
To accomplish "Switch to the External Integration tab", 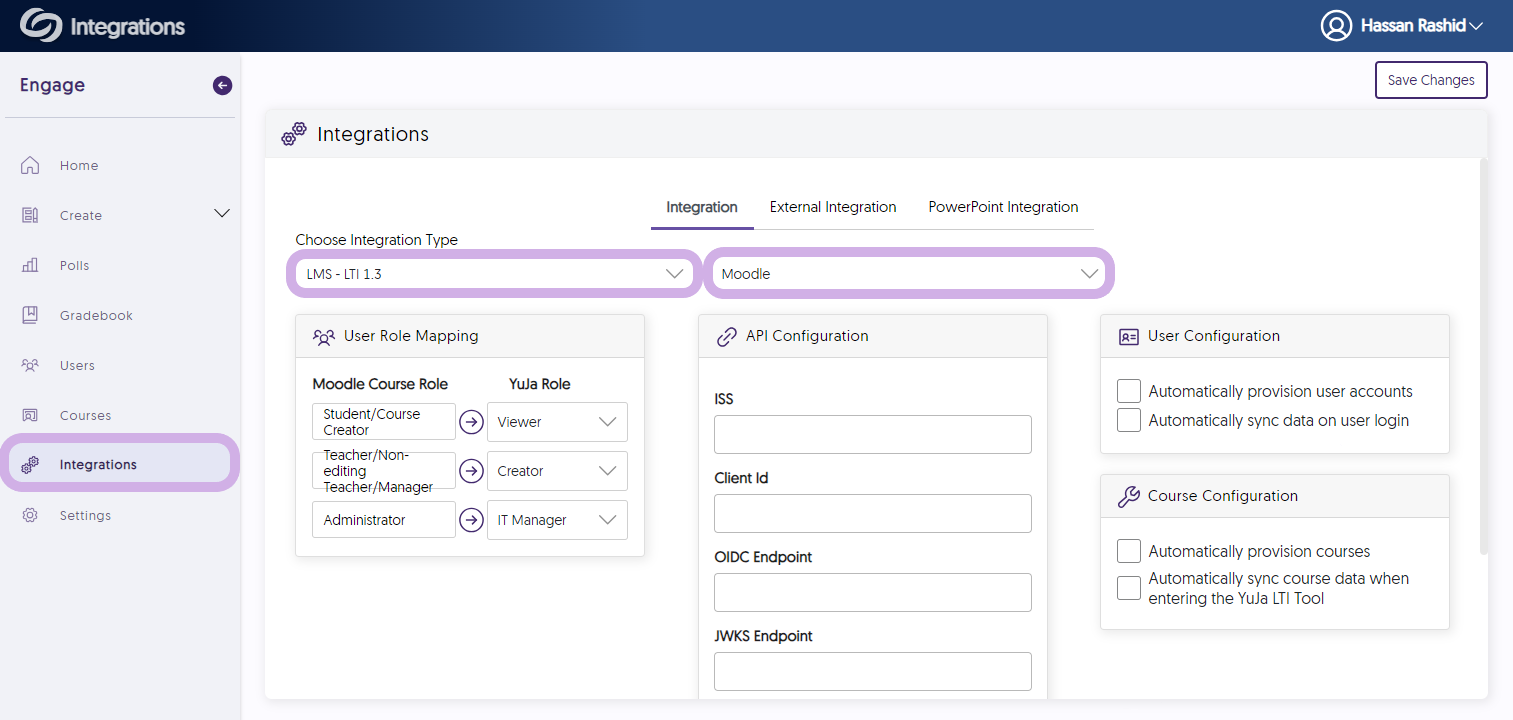I will (x=833, y=207).
